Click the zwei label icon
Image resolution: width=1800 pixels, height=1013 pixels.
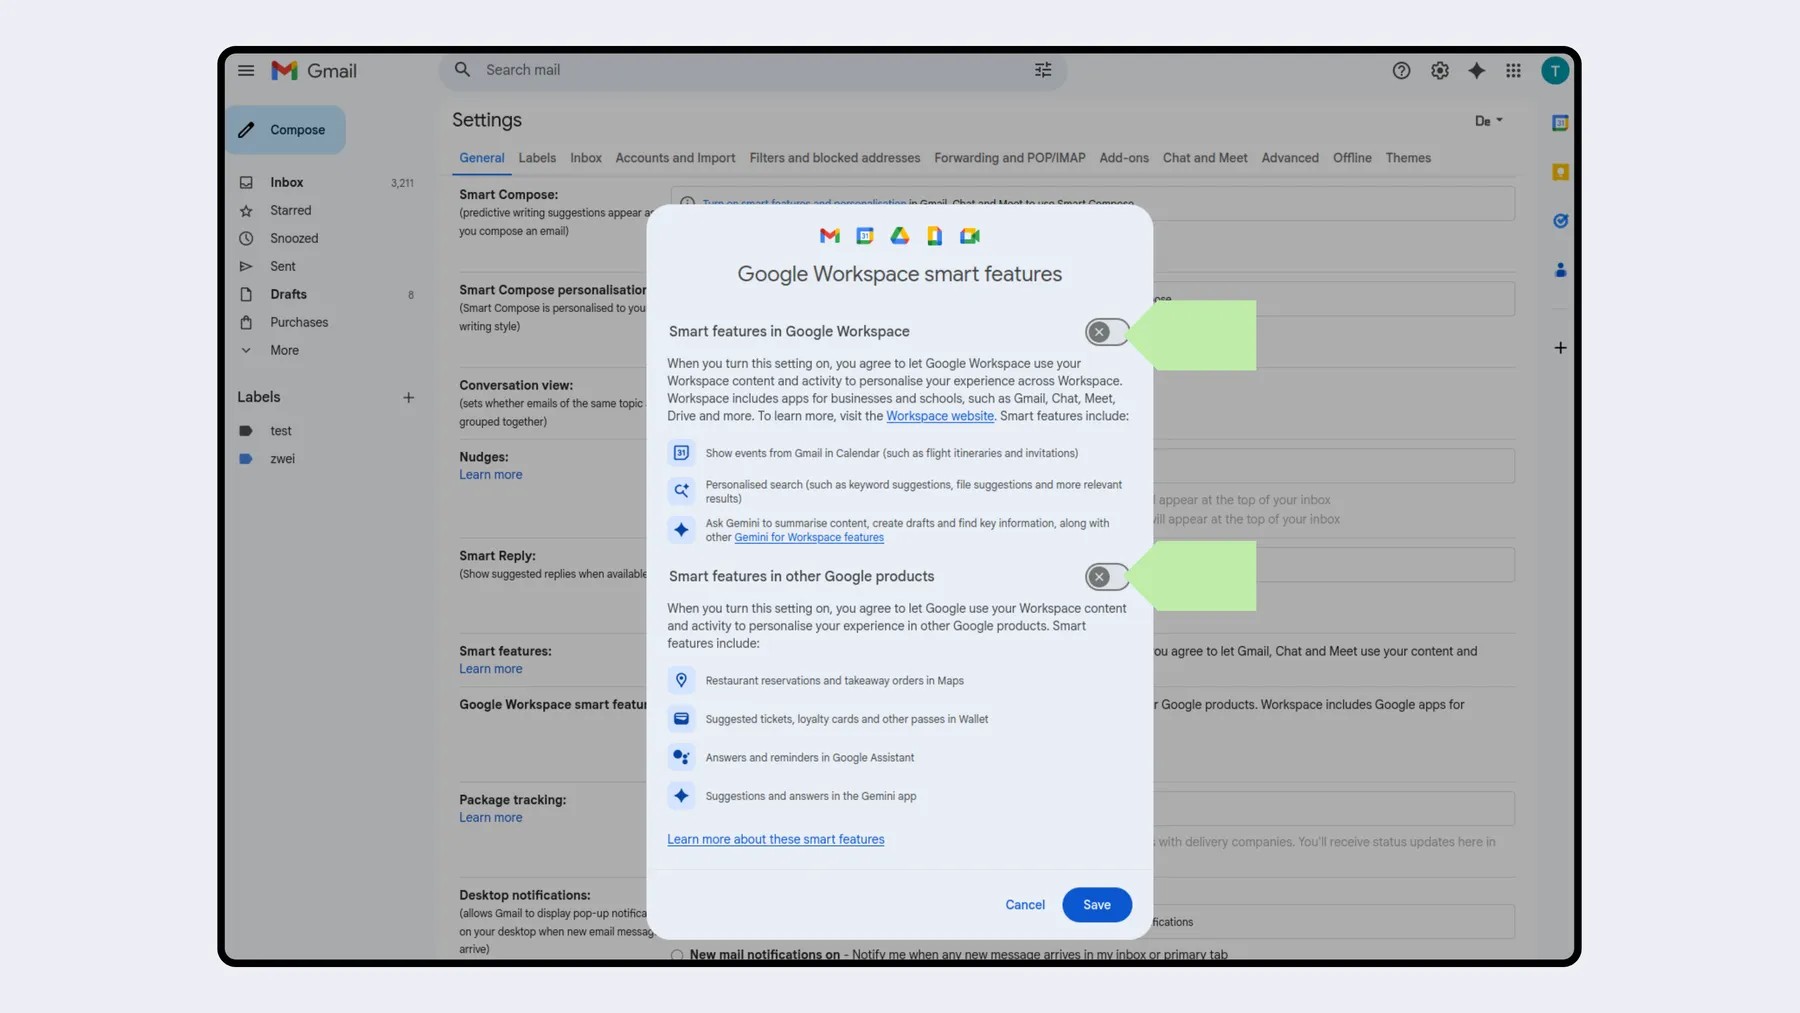[246, 459]
